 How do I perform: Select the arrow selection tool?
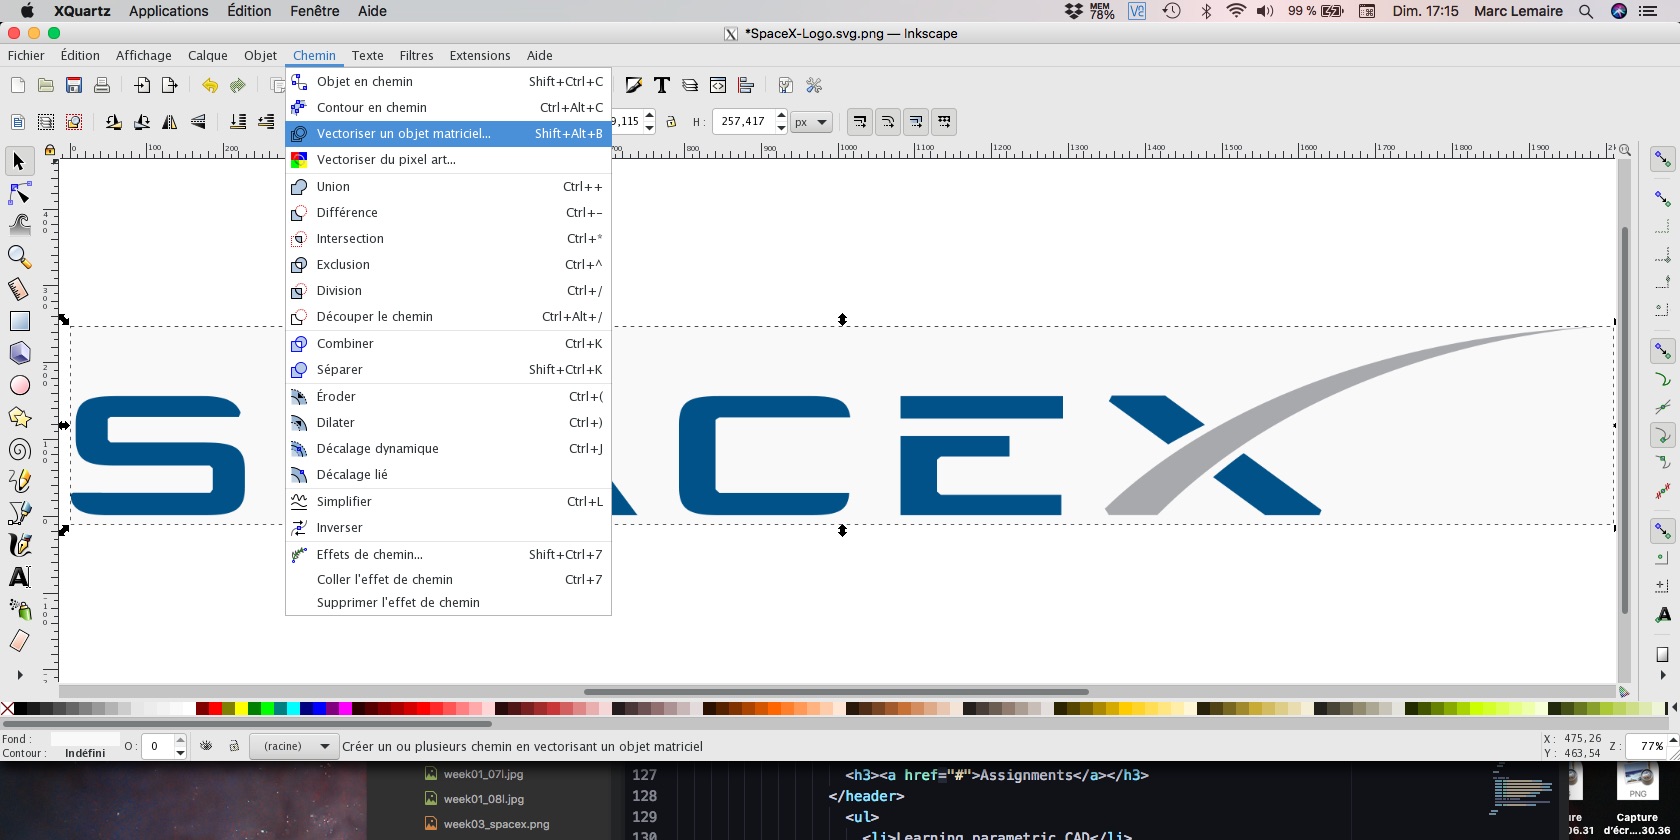pyautogui.click(x=19, y=161)
